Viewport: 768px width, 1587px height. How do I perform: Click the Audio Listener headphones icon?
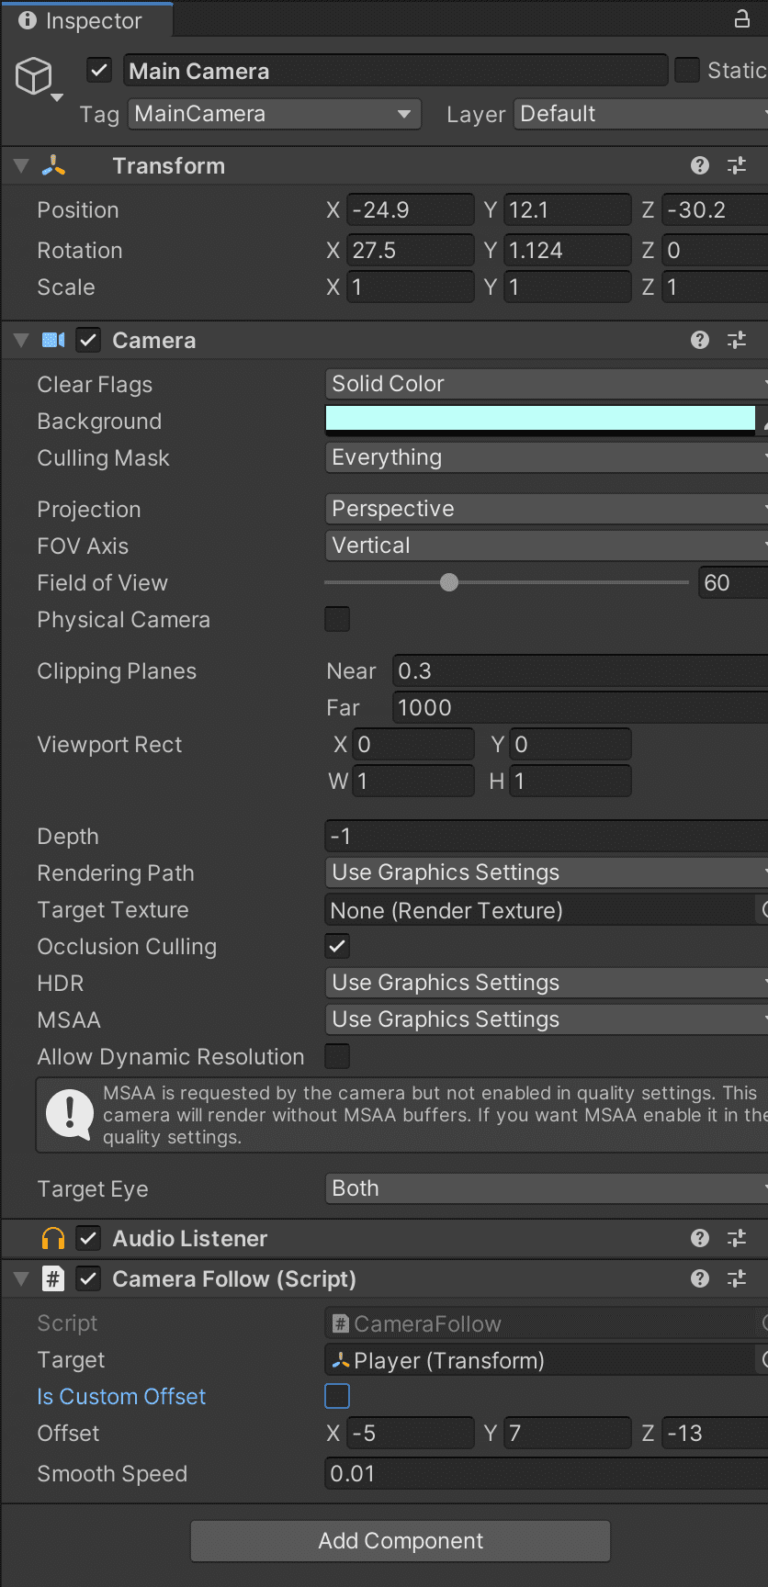53,1239
